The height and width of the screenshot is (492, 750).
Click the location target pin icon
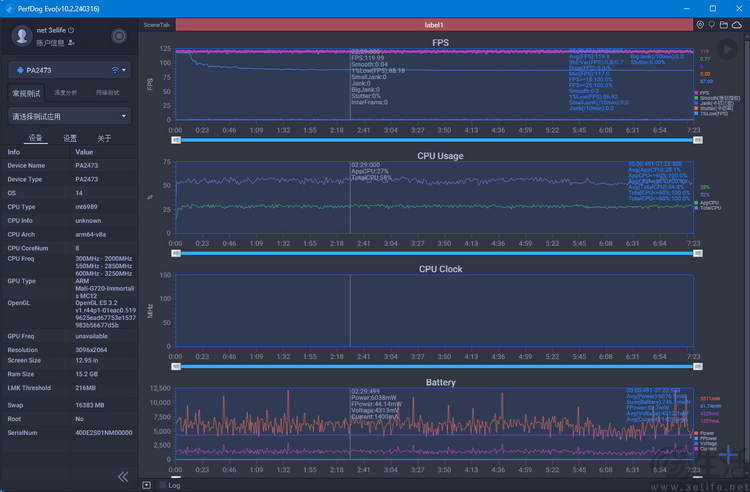click(700, 25)
